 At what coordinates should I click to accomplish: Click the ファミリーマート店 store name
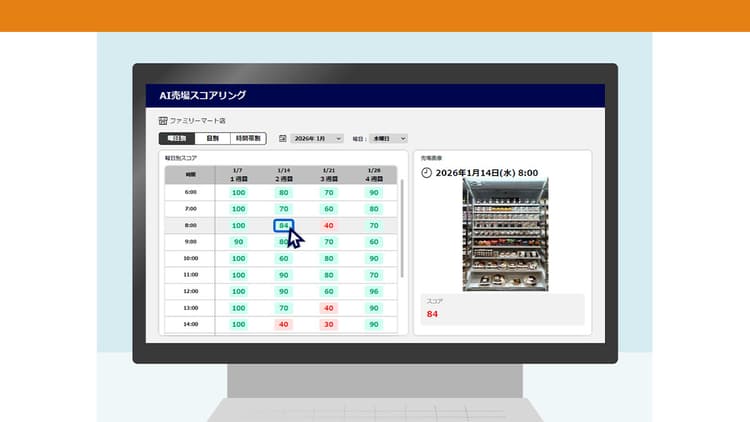(198, 121)
